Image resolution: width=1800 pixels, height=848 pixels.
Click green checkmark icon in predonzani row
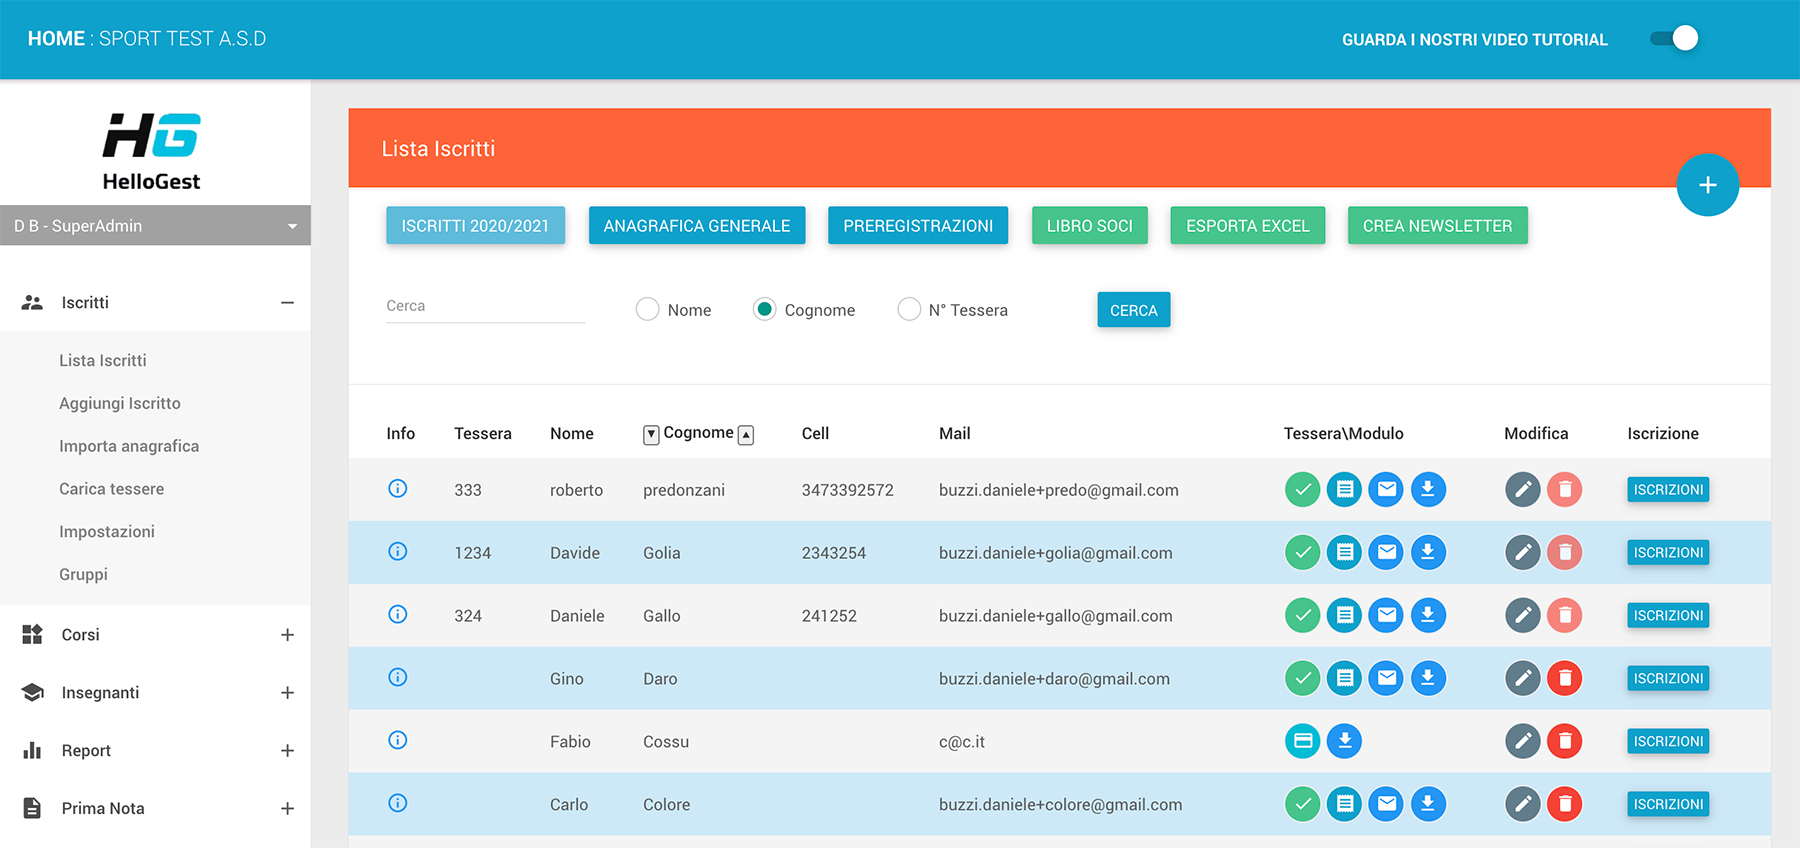[1302, 489]
